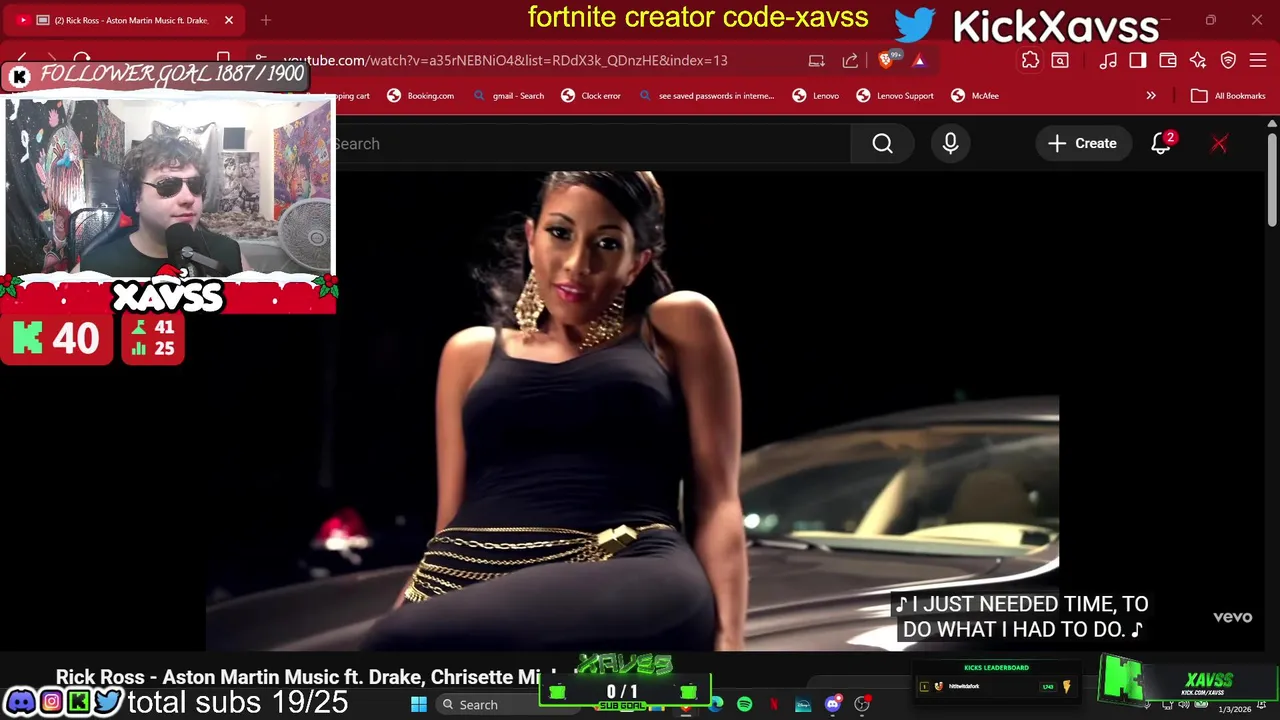Open YouTube notifications bell

pos(1161,144)
